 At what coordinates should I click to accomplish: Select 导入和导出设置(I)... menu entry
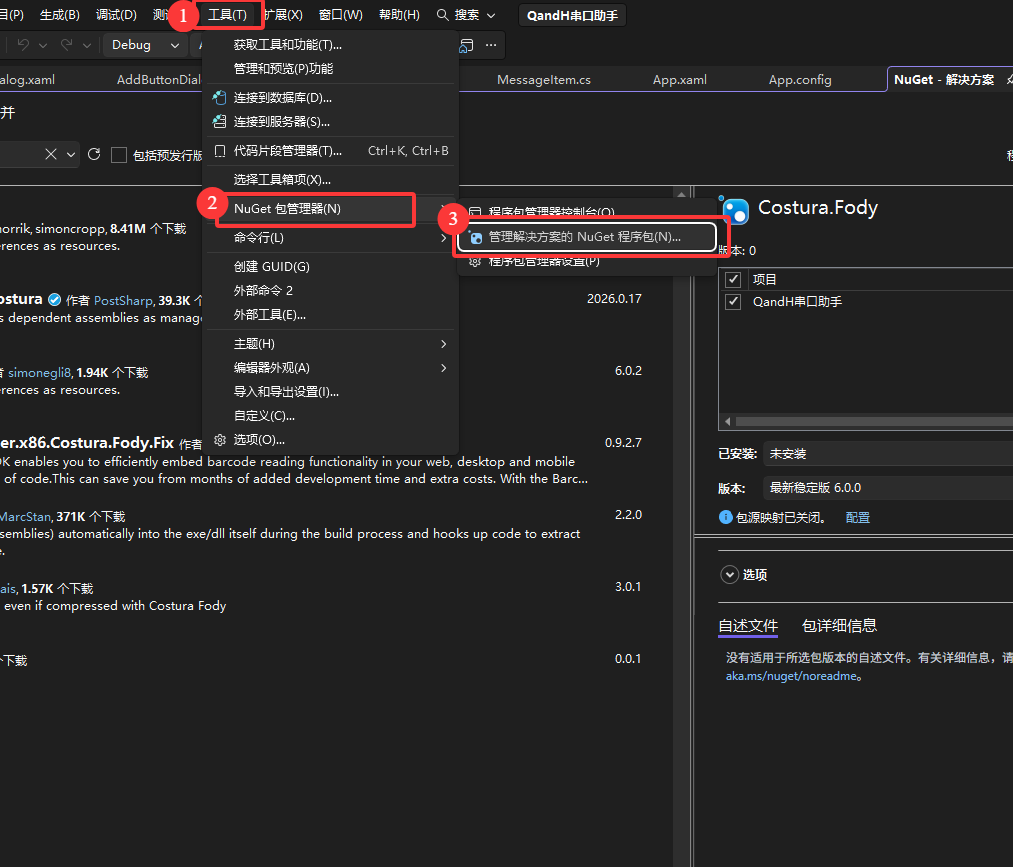(x=329, y=392)
